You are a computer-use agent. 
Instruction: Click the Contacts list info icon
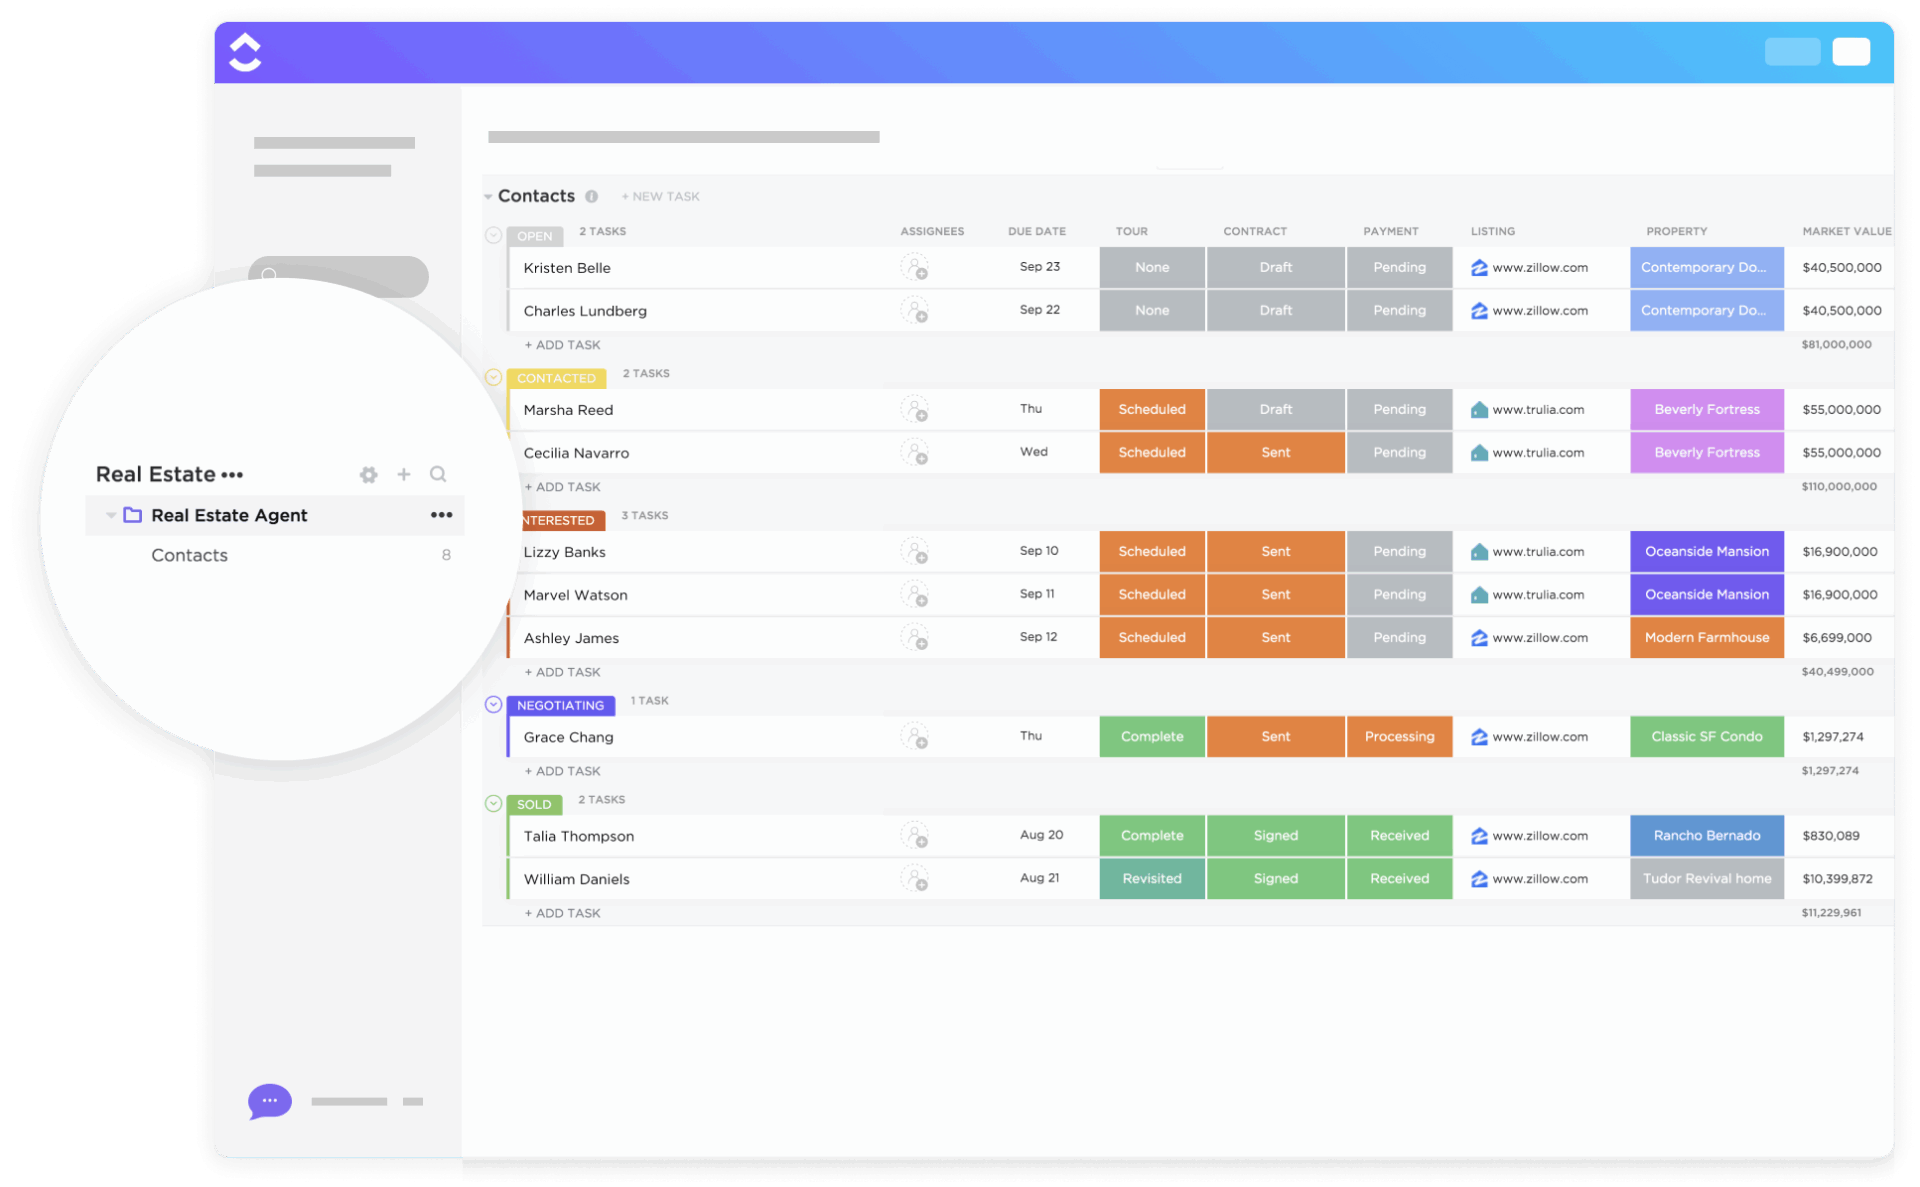[592, 197]
